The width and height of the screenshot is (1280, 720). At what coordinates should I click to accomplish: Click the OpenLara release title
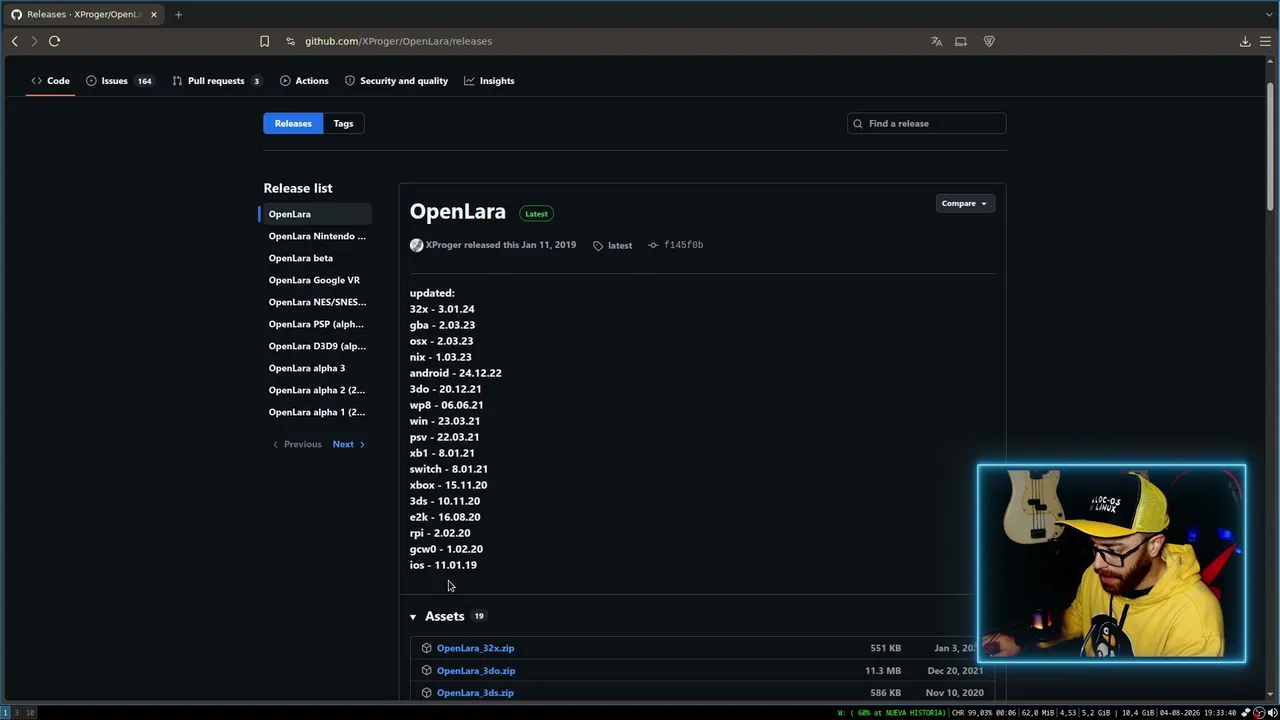pyautogui.click(x=457, y=212)
